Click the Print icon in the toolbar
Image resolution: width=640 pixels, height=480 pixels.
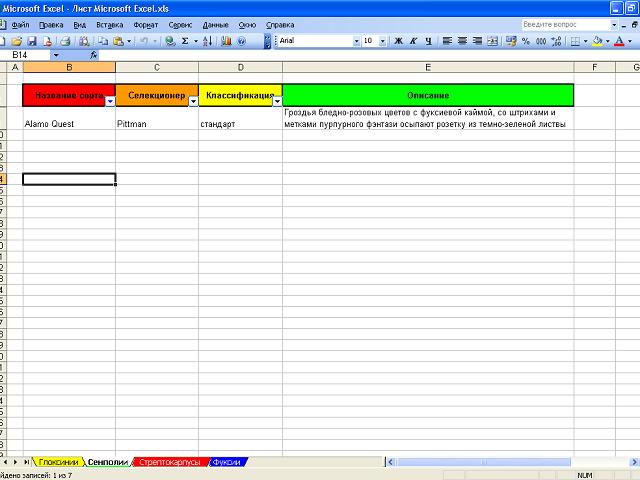[65, 41]
